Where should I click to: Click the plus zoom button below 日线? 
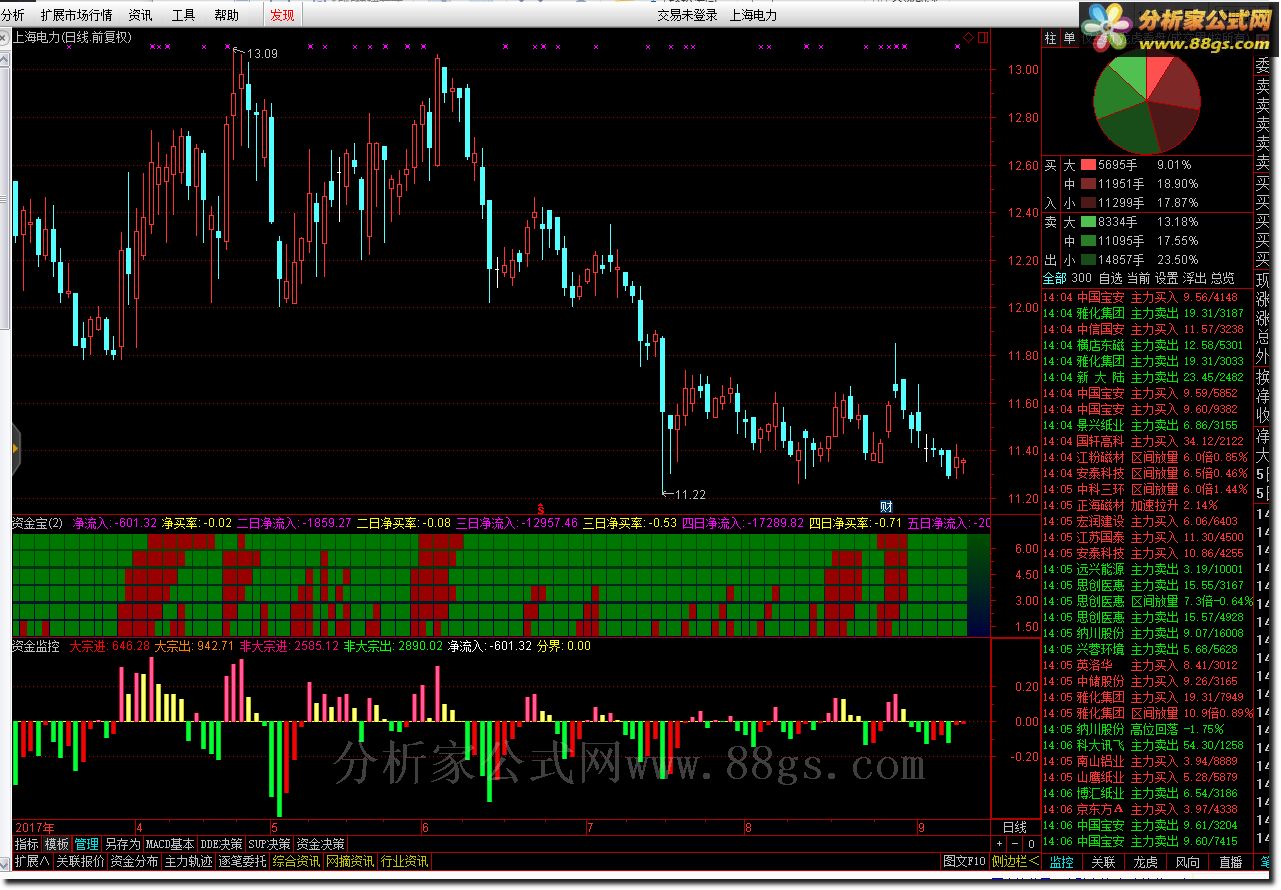point(999,844)
